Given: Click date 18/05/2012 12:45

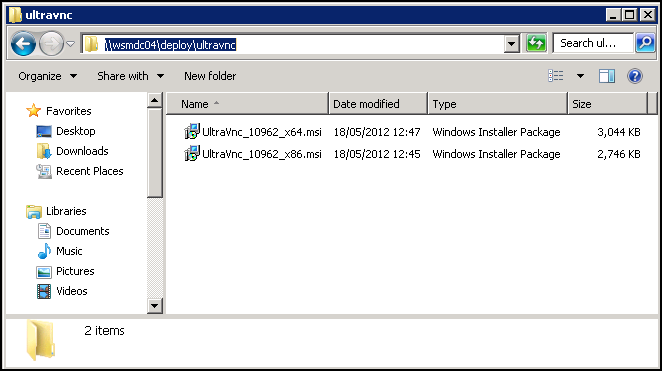Looking at the screenshot, I should click(377, 154).
